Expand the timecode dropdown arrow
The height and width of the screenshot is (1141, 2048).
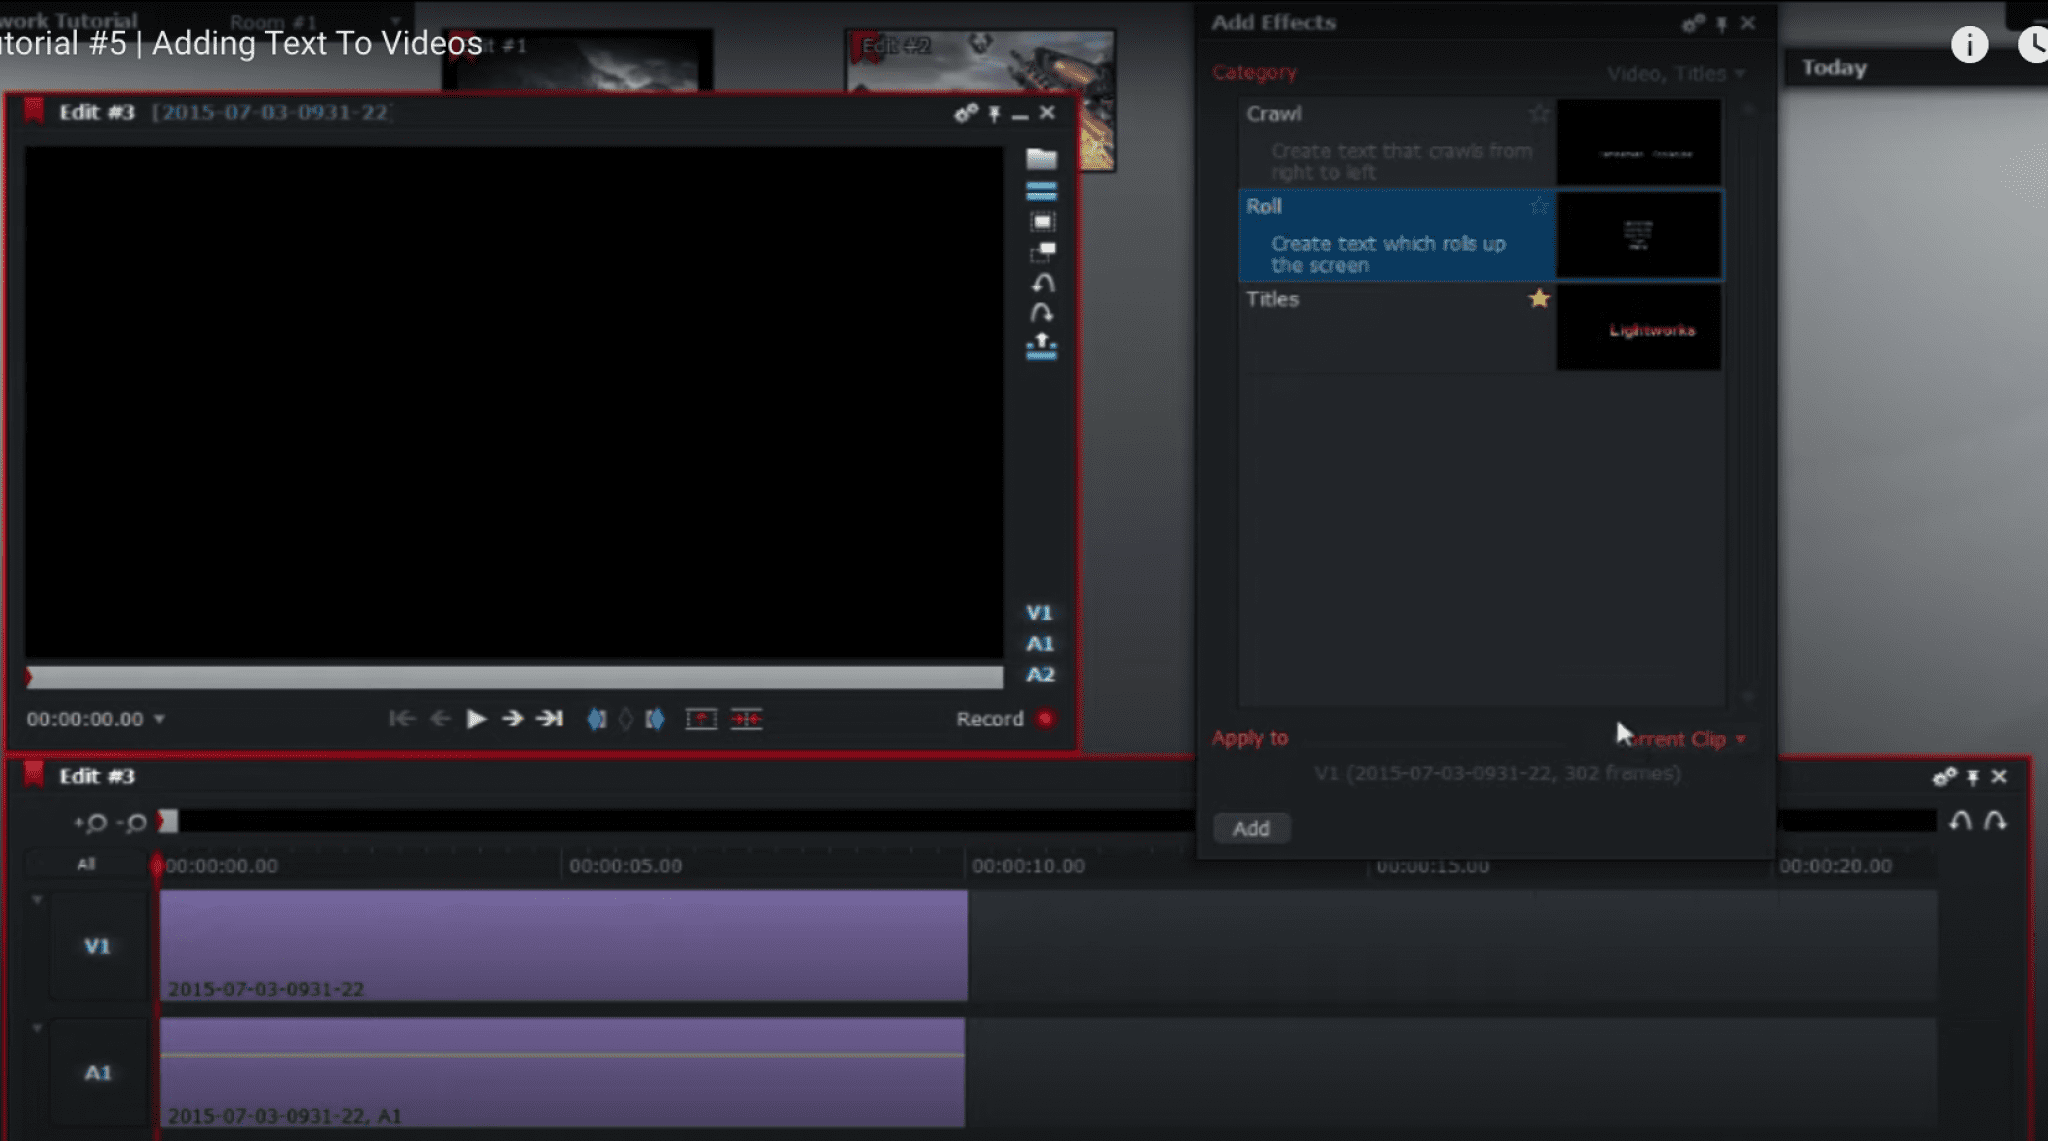pyautogui.click(x=160, y=719)
